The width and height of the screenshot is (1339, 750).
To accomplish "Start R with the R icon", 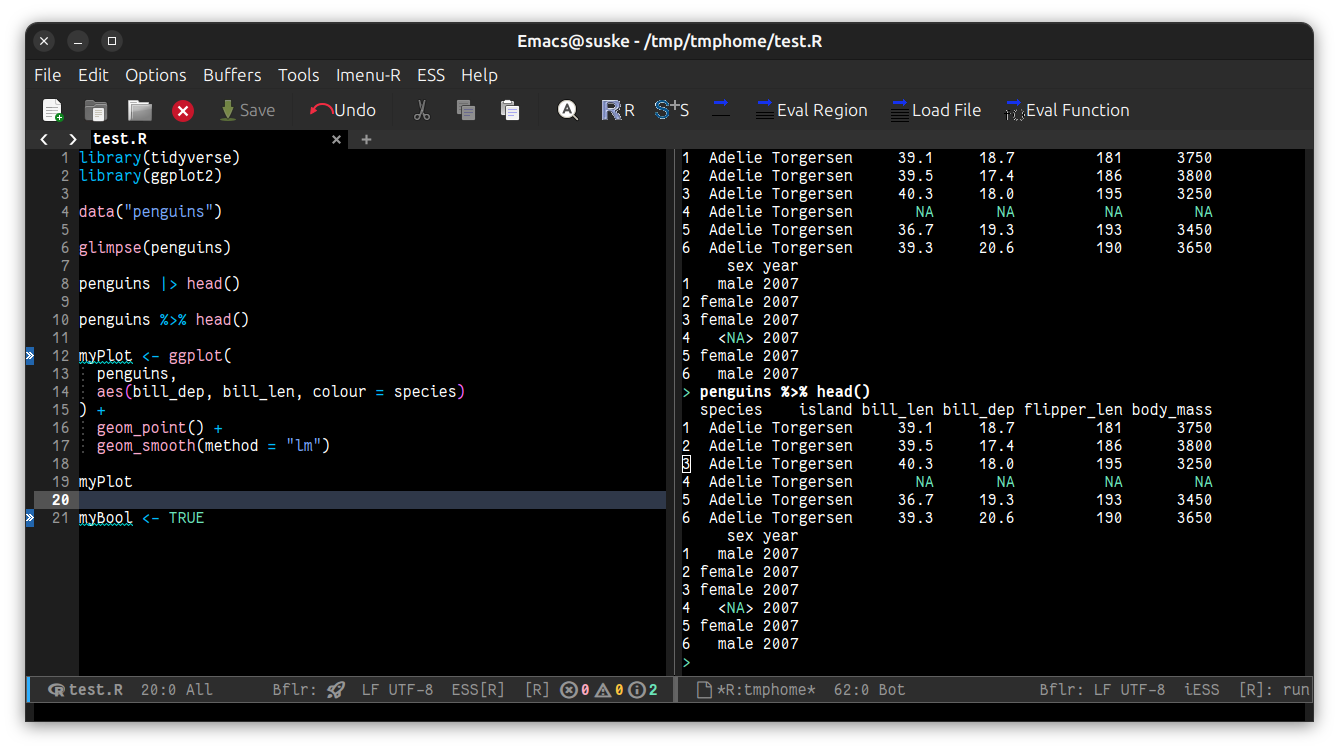I will 618,110.
